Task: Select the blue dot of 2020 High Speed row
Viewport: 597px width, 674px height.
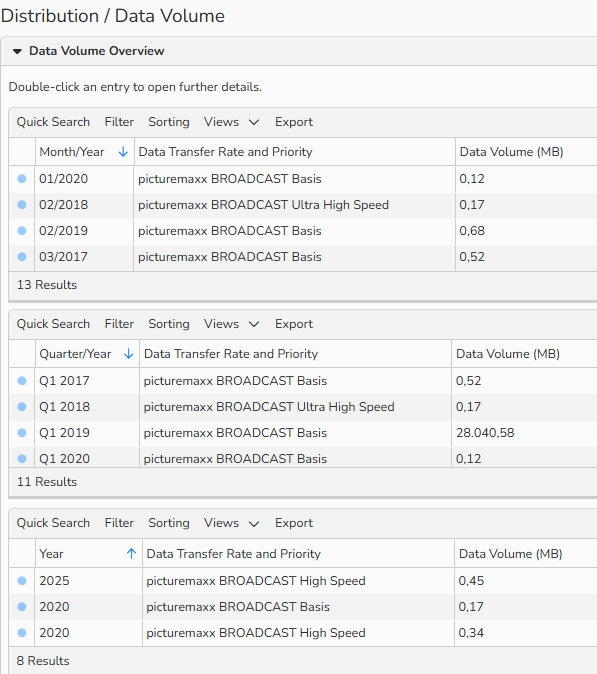Action: click(x=22, y=633)
